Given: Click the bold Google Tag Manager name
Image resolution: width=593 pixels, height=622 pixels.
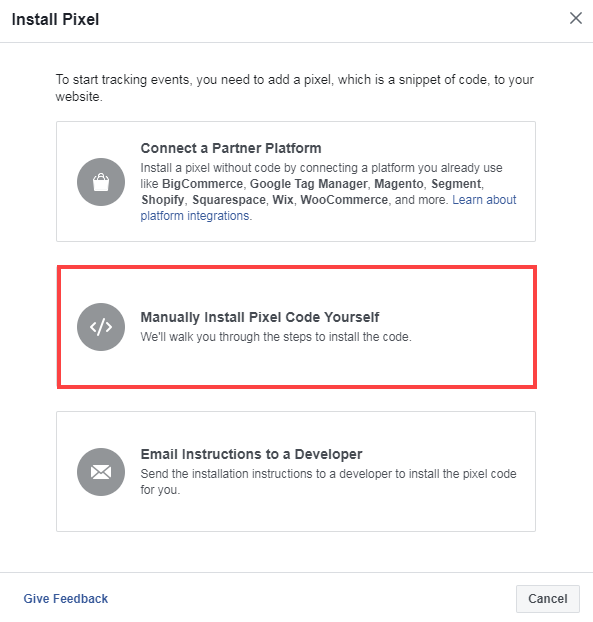Looking at the screenshot, I should click(x=308, y=184).
